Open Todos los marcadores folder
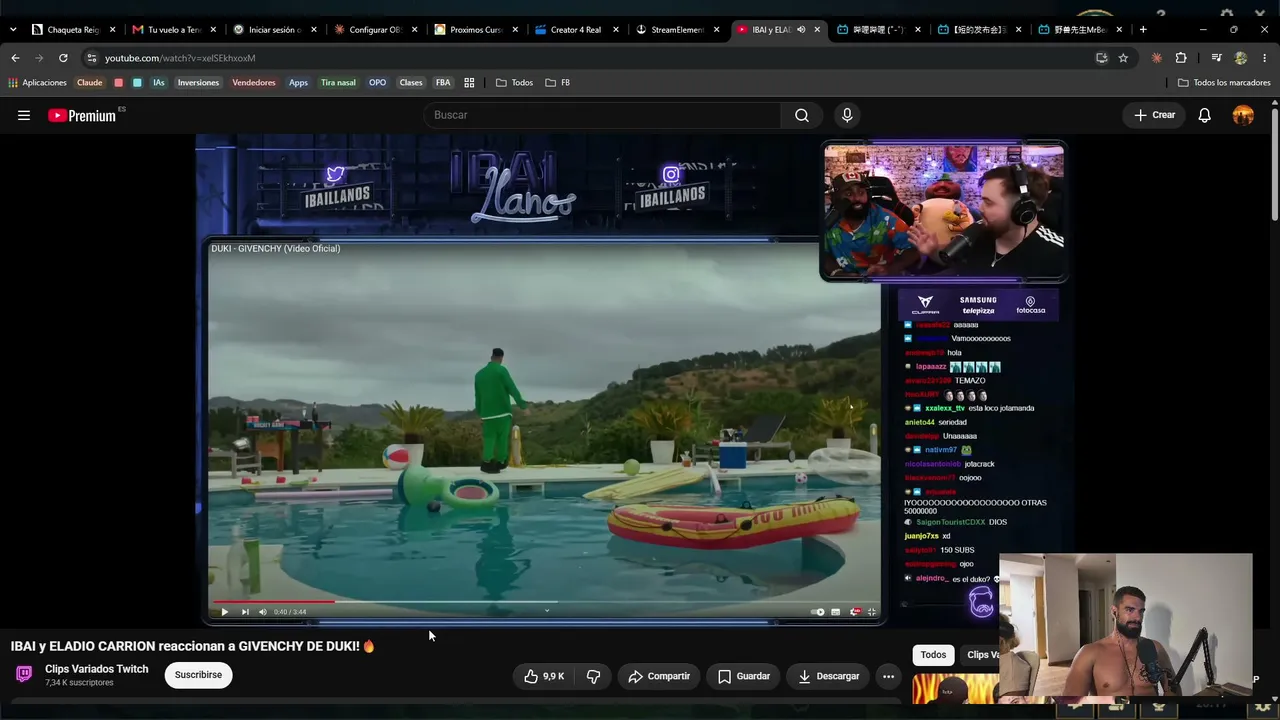The width and height of the screenshot is (1280, 720). (1224, 82)
